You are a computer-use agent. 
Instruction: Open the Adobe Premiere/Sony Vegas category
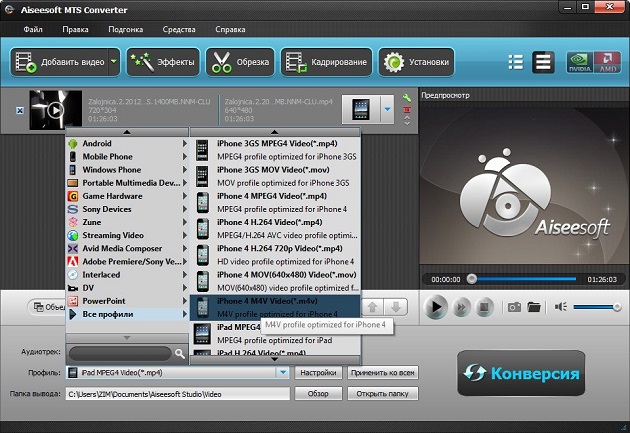[x=127, y=261]
